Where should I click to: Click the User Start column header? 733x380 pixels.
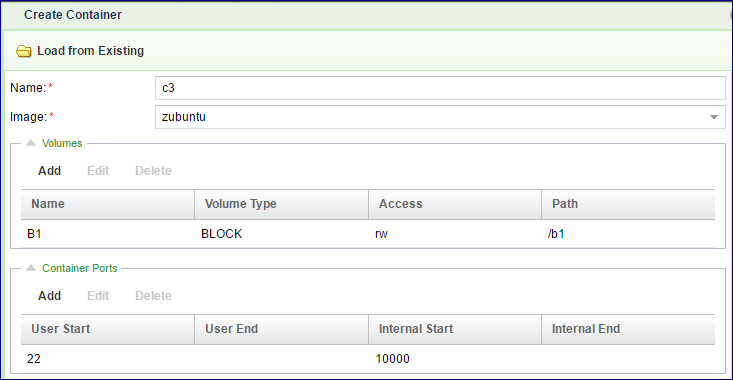[x=108, y=329]
